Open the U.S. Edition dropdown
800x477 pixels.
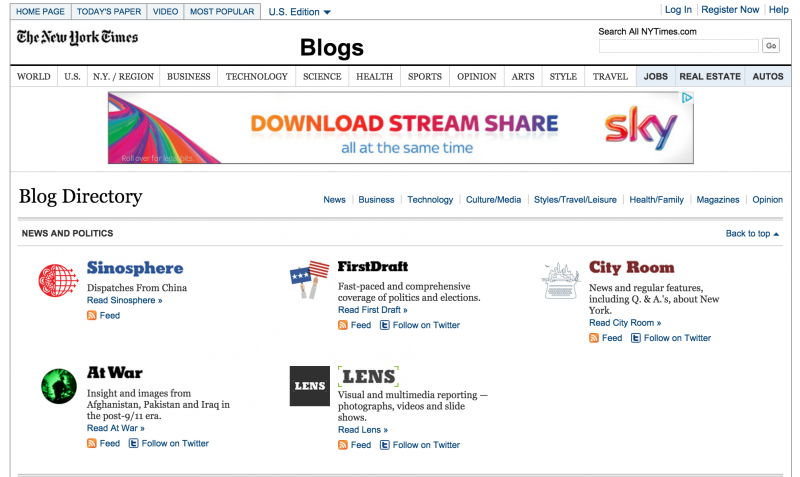tap(299, 12)
